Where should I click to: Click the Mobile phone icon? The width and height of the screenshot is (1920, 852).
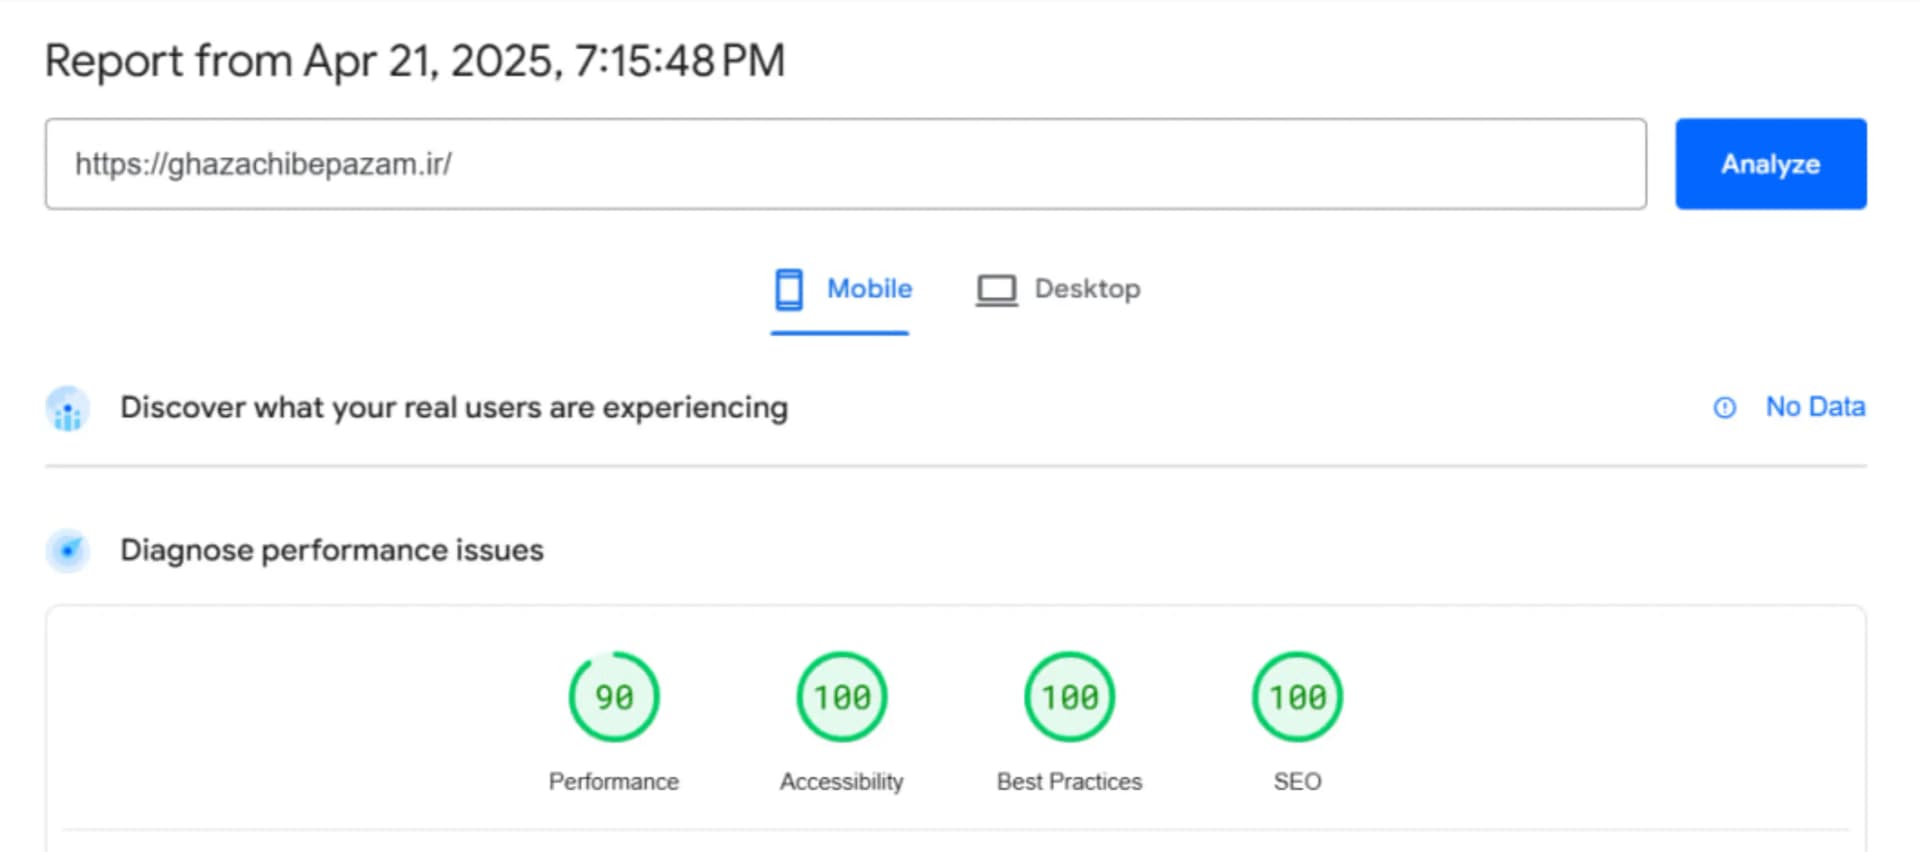click(x=789, y=289)
